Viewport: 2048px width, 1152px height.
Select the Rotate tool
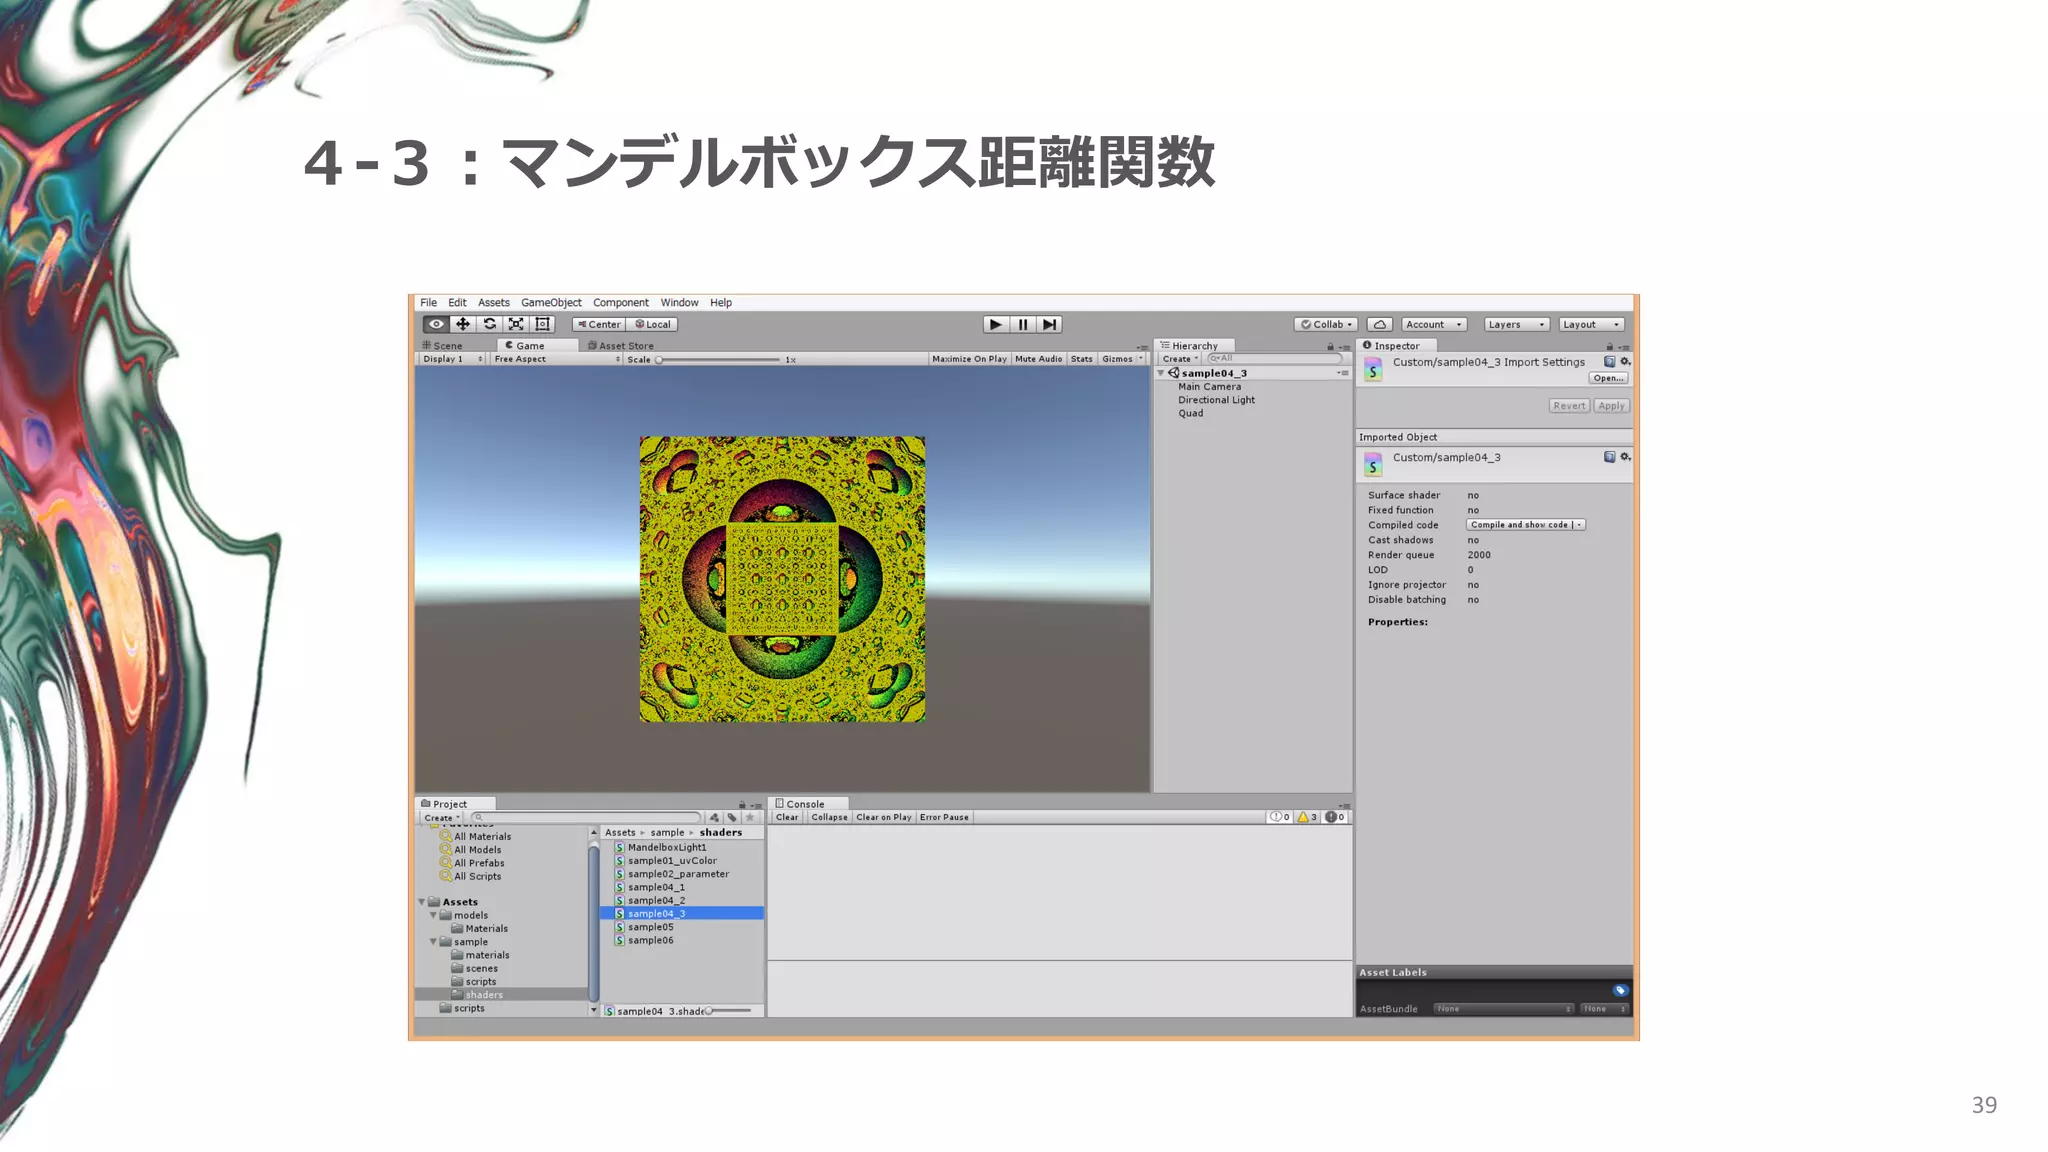pos(490,324)
